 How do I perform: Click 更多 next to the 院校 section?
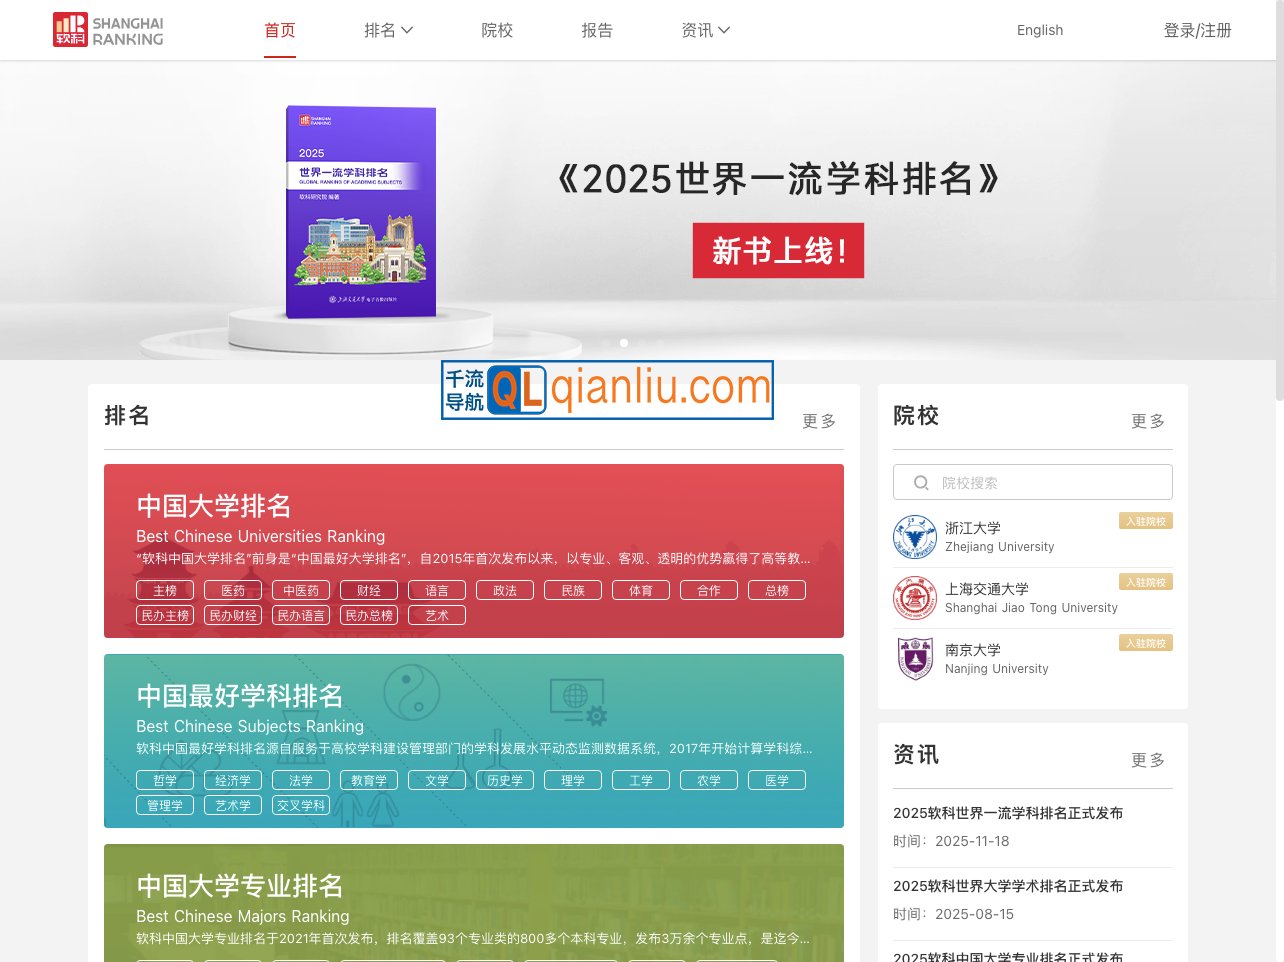click(x=1147, y=421)
